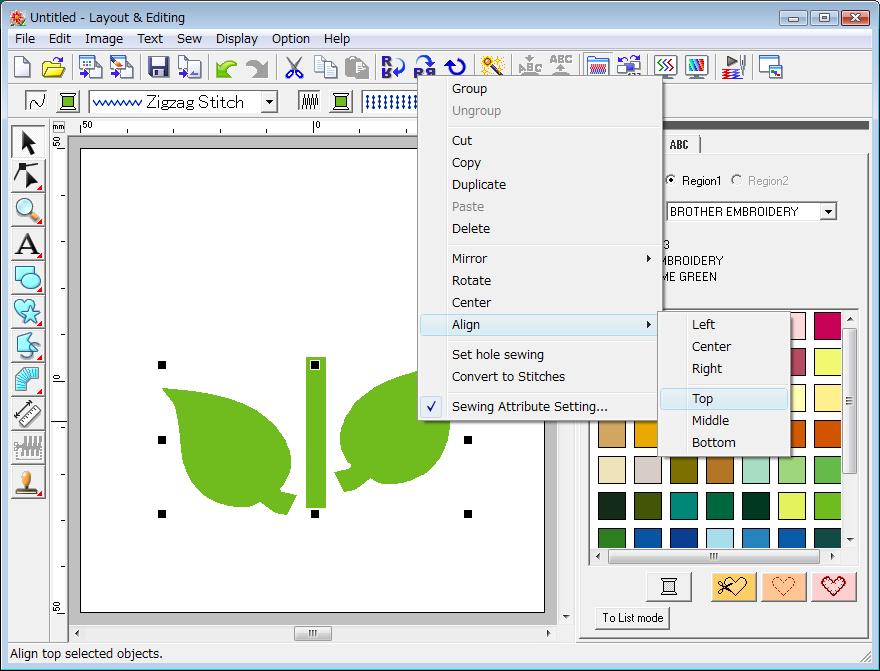This screenshot has width=880, height=671.
Task: Click the scissors-heart applique icon
Action: click(734, 586)
